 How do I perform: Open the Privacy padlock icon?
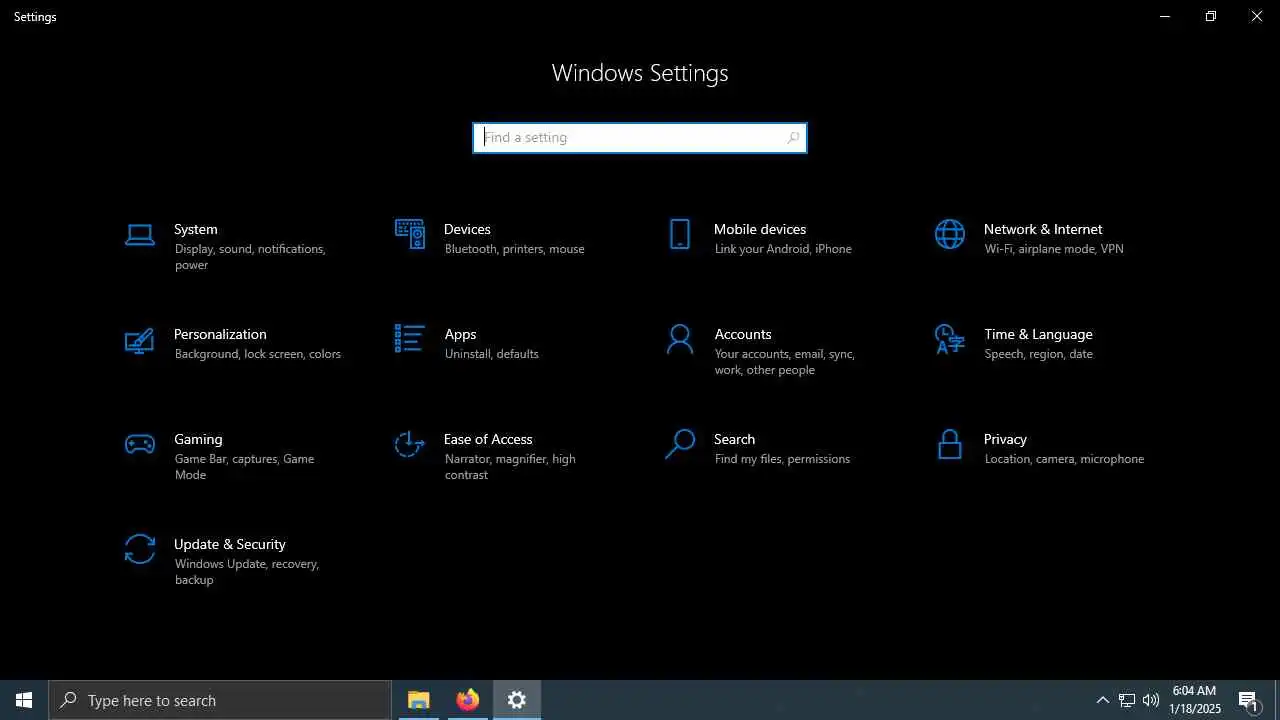pyautogui.click(x=950, y=444)
